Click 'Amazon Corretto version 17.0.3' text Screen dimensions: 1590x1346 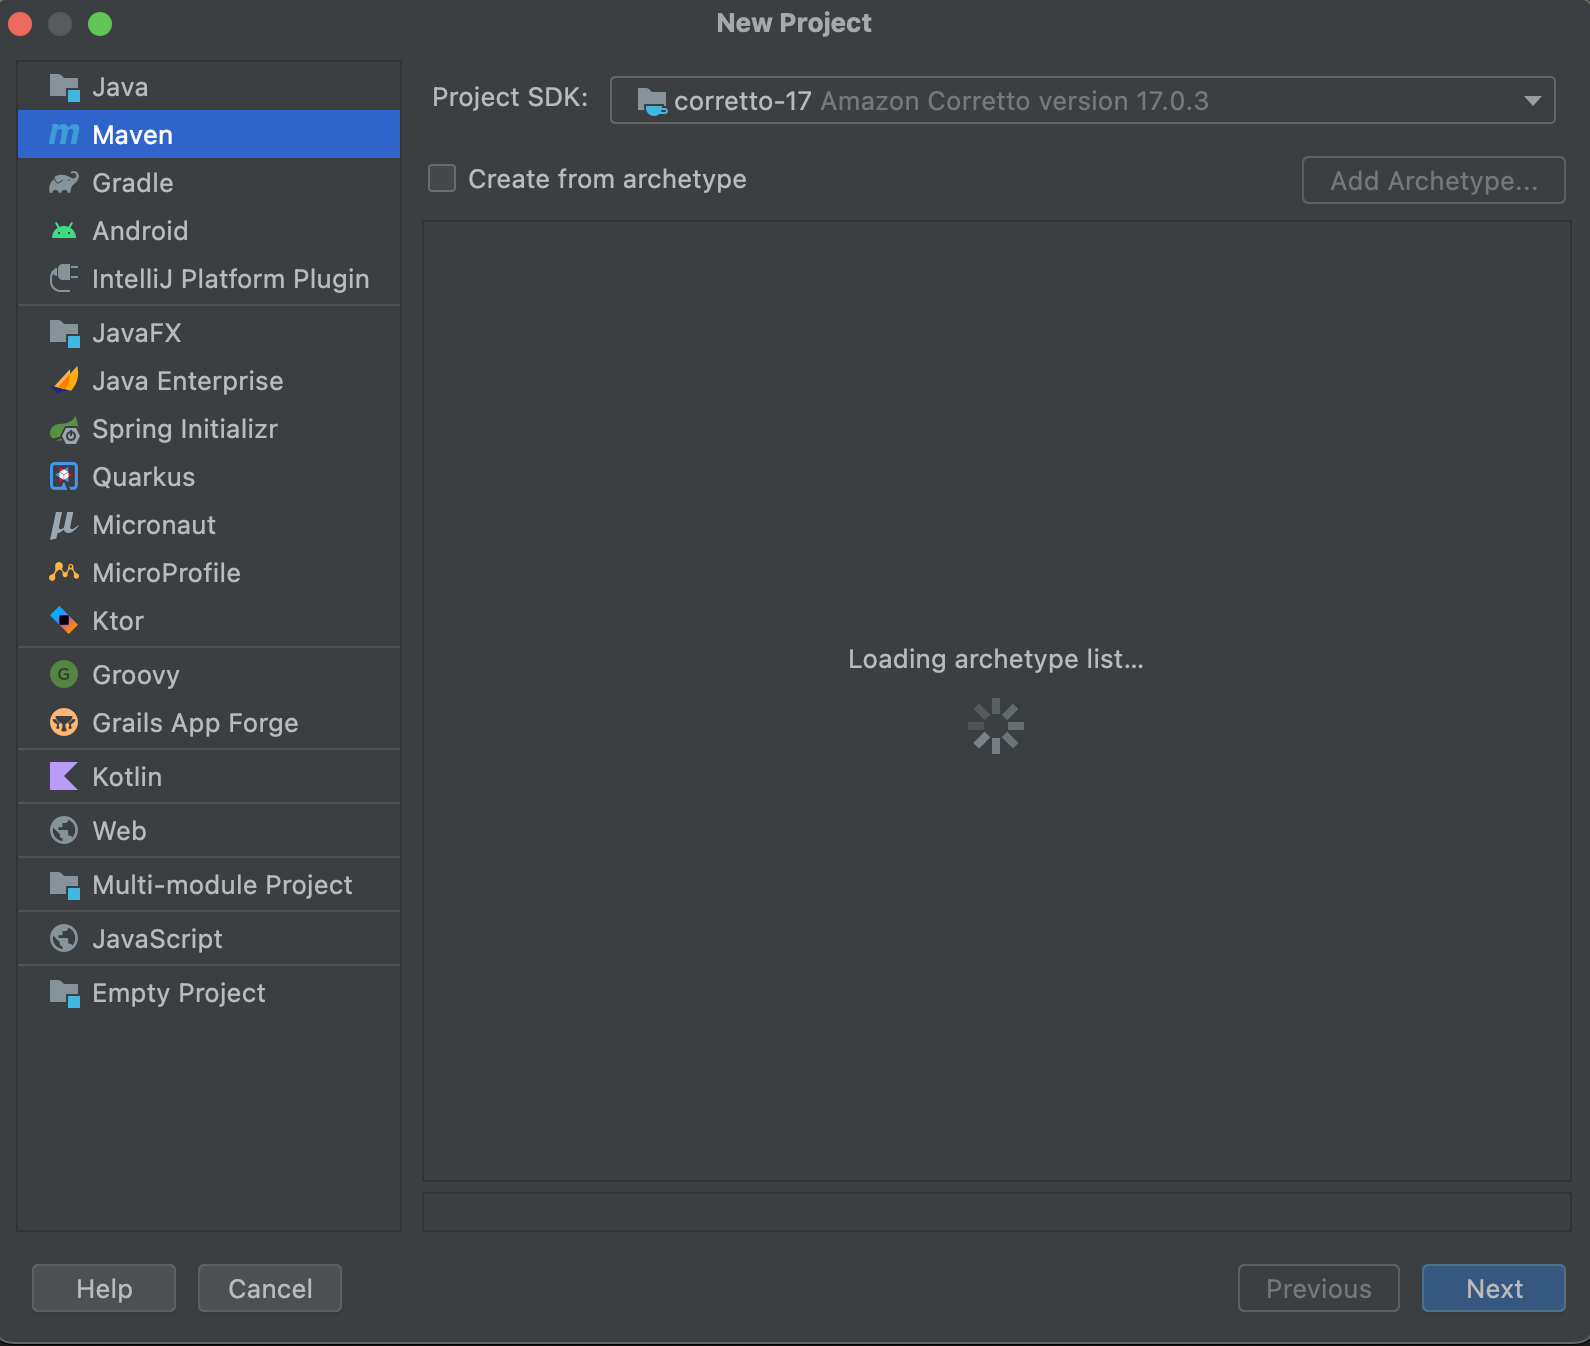click(1015, 101)
